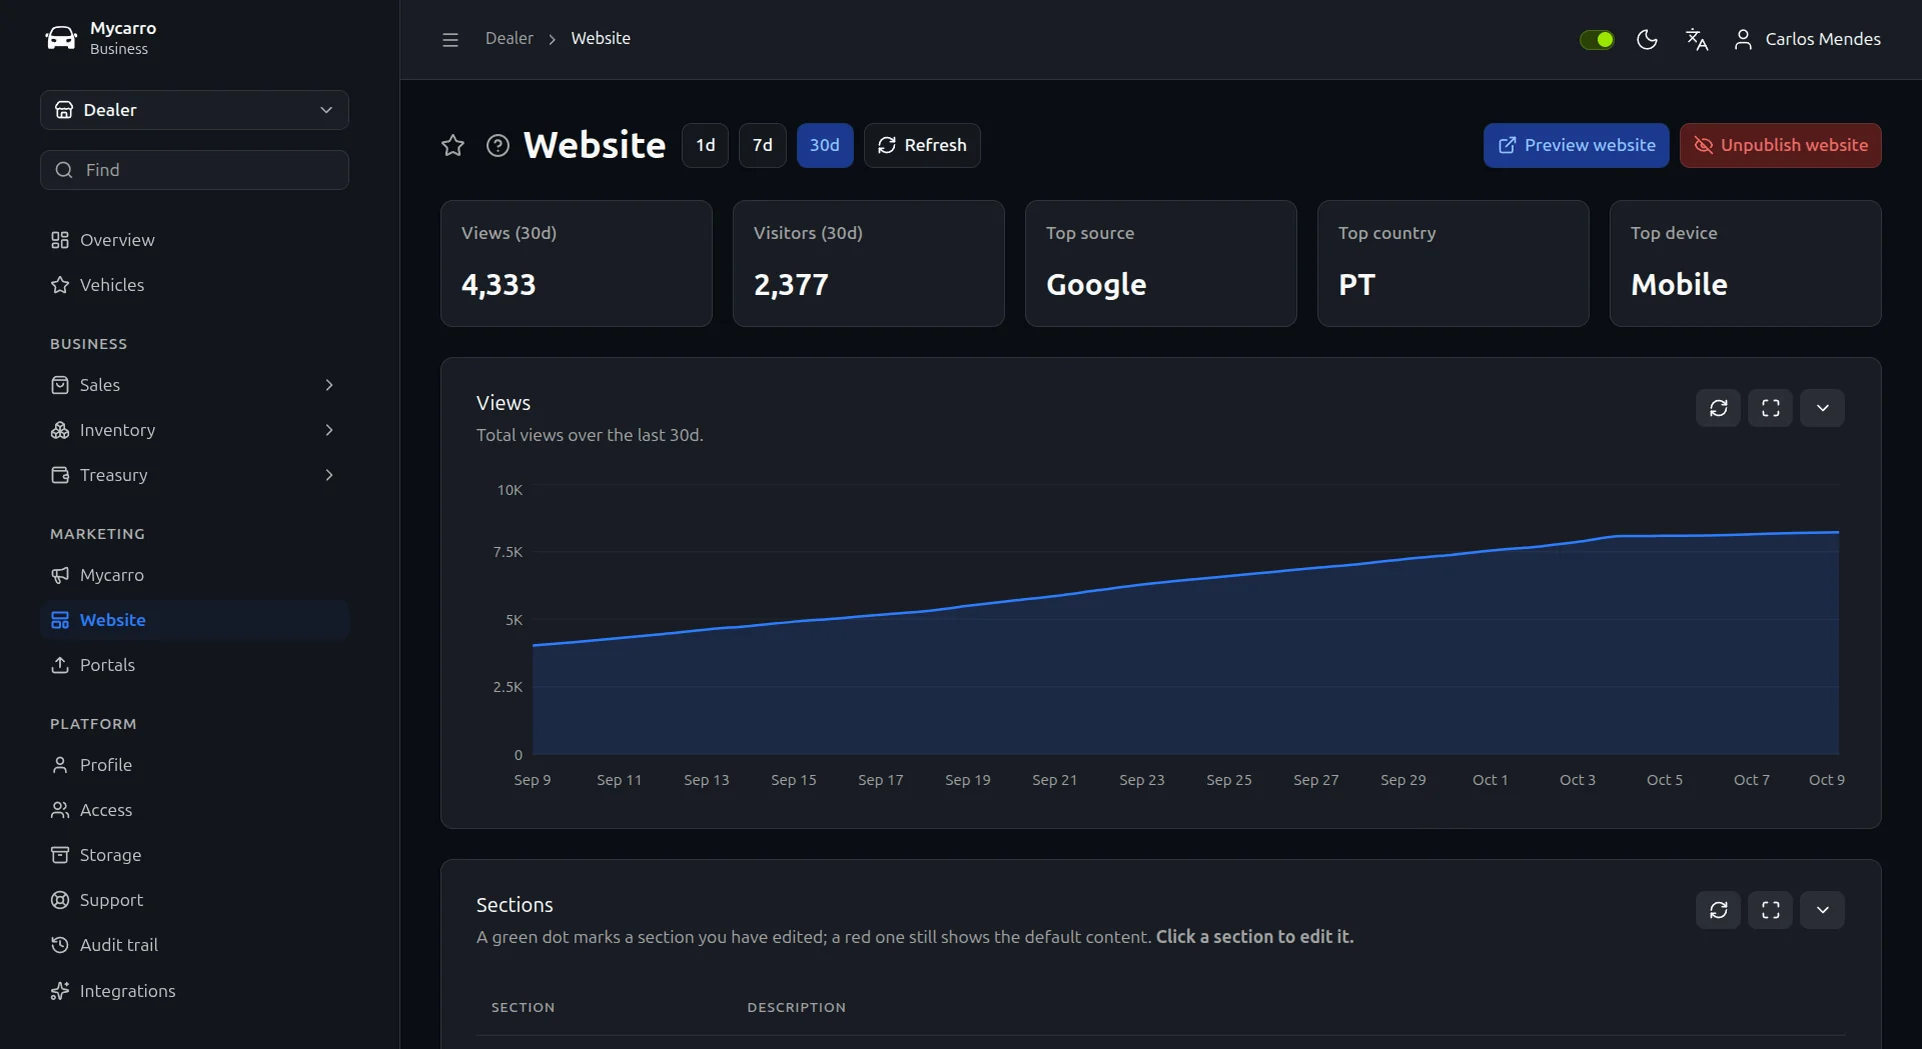Image resolution: width=1922 pixels, height=1049 pixels.
Task: Open the Access page
Action: 195,810
